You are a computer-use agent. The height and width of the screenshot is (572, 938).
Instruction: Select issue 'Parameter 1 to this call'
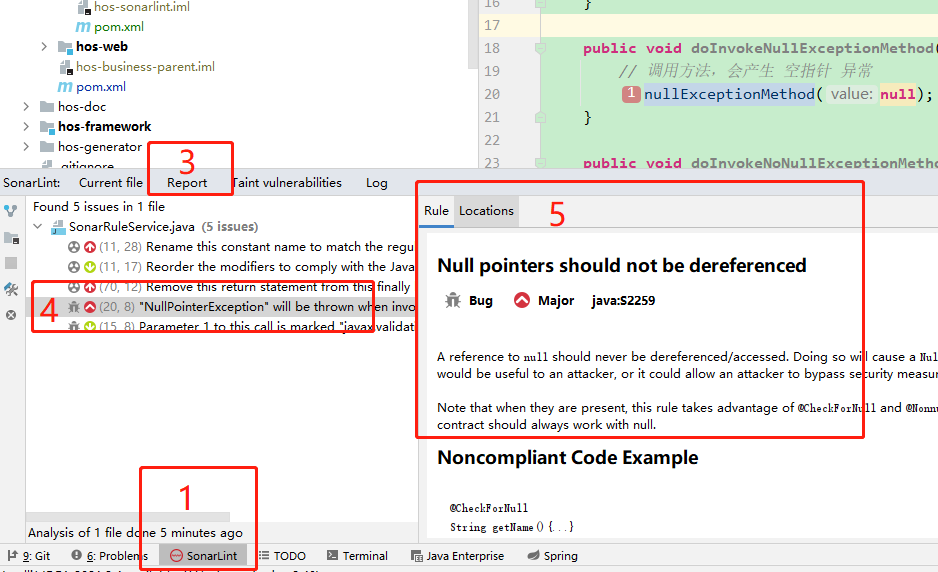coord(240,326)
